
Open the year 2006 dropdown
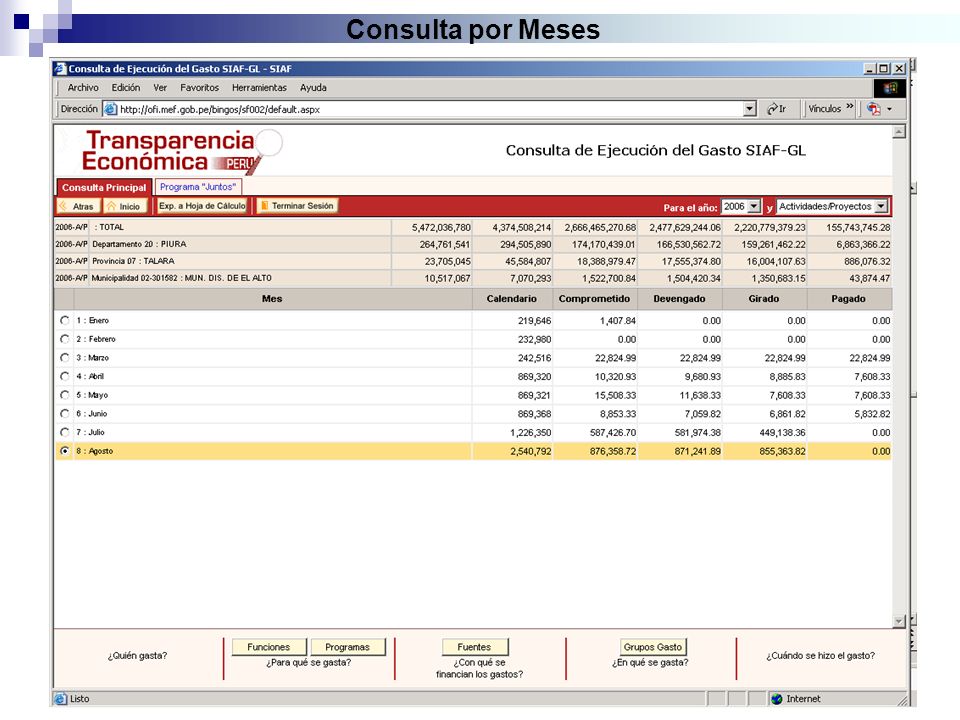(741, 206)
